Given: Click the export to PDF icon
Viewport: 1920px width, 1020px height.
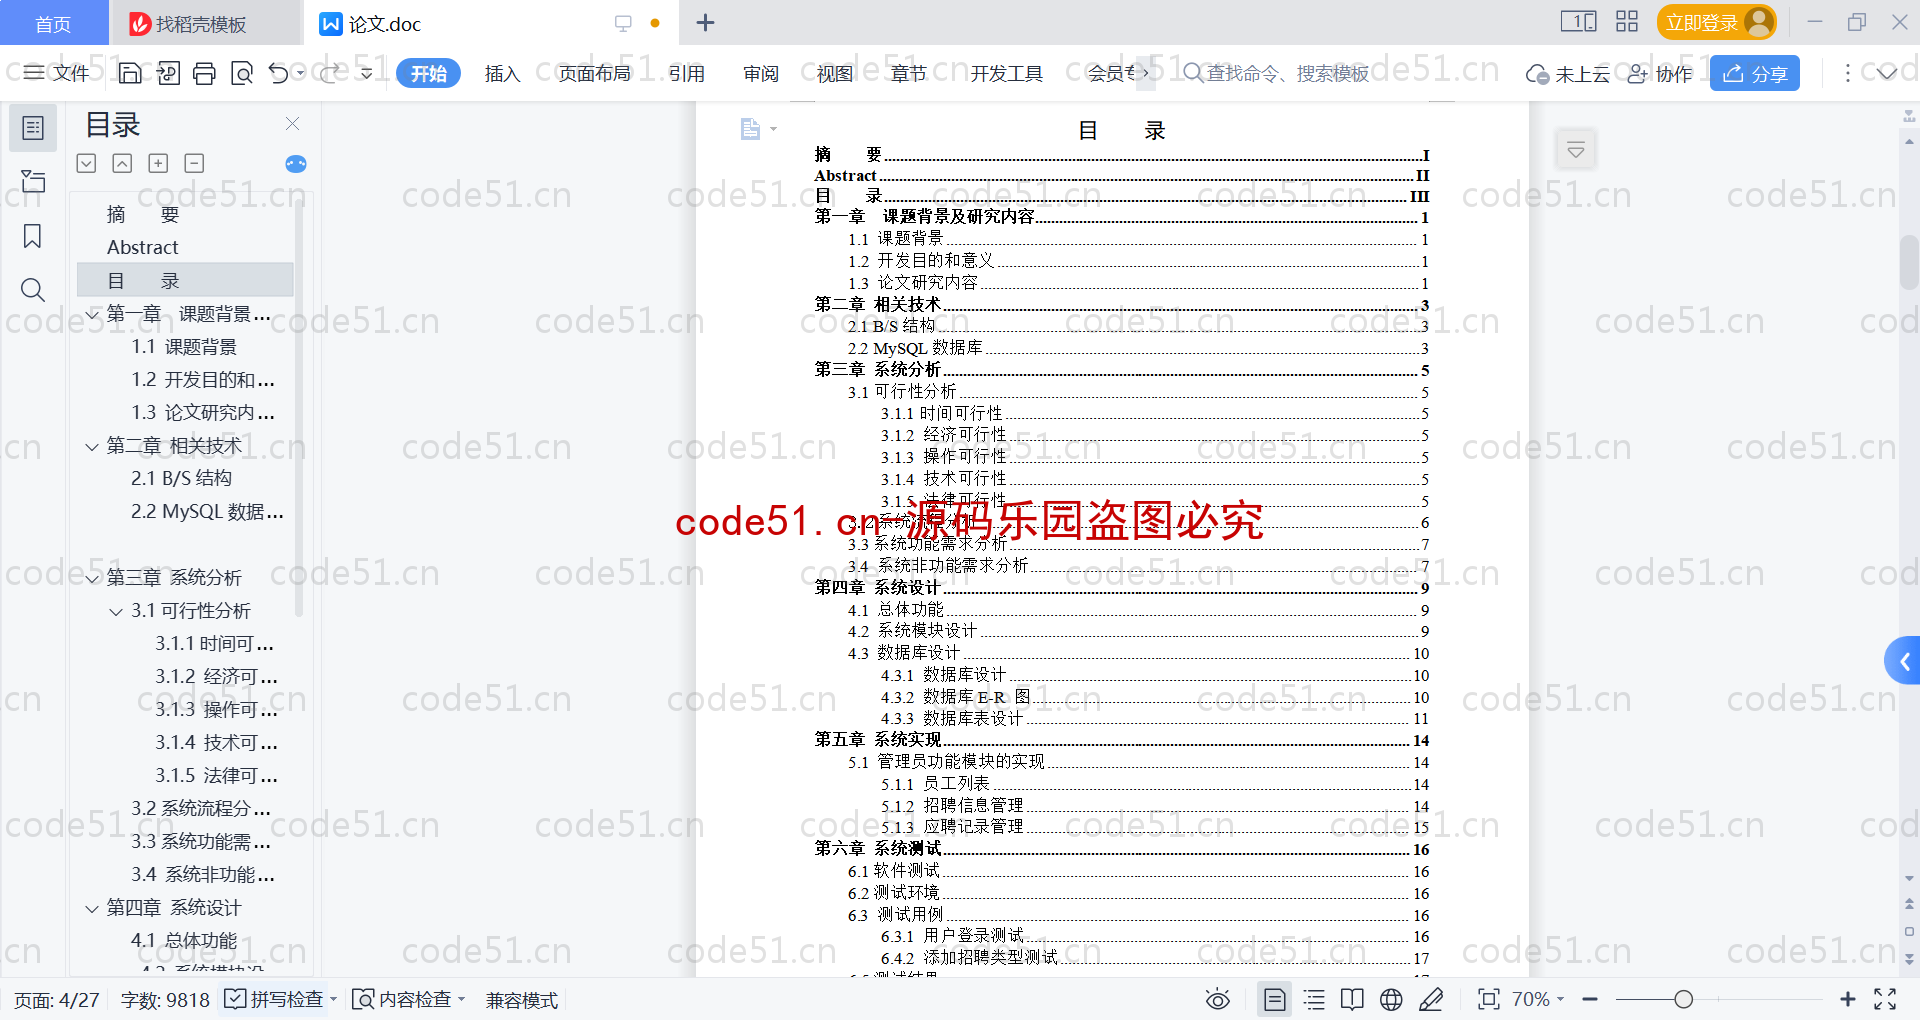Looking at the screenshot, I should coord(168,73).
